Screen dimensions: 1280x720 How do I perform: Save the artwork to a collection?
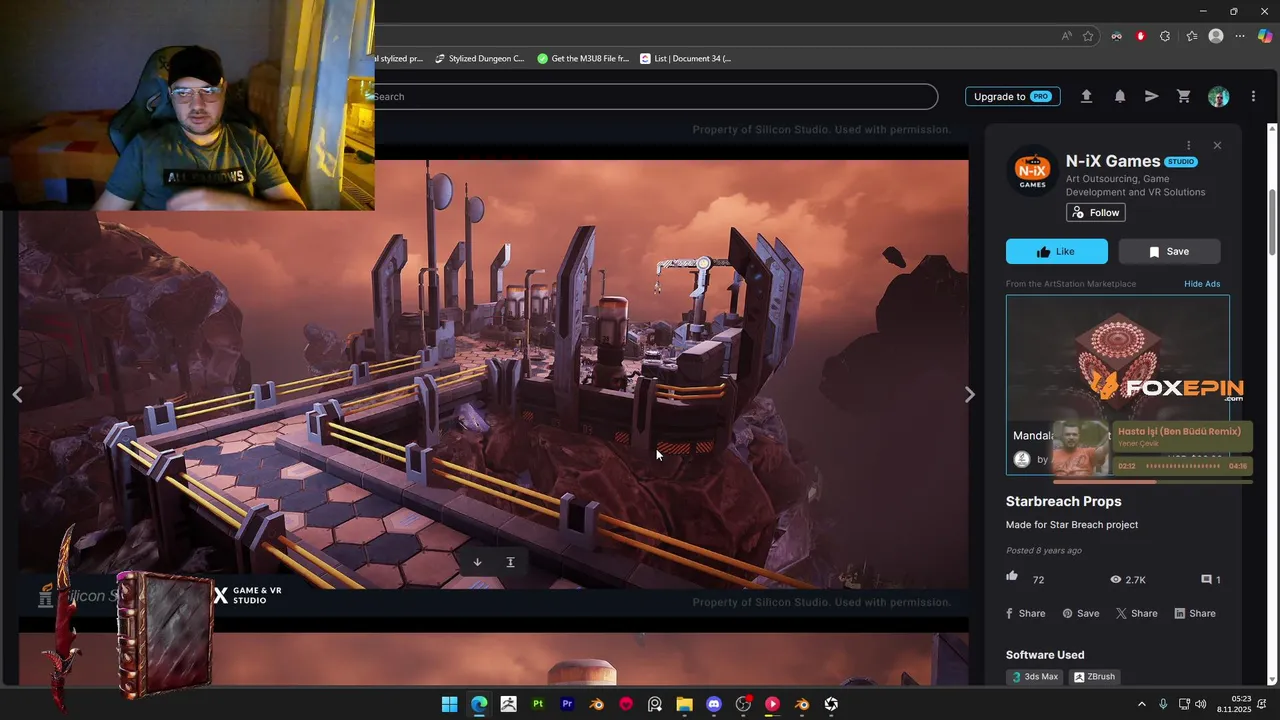click(1169, 251)
